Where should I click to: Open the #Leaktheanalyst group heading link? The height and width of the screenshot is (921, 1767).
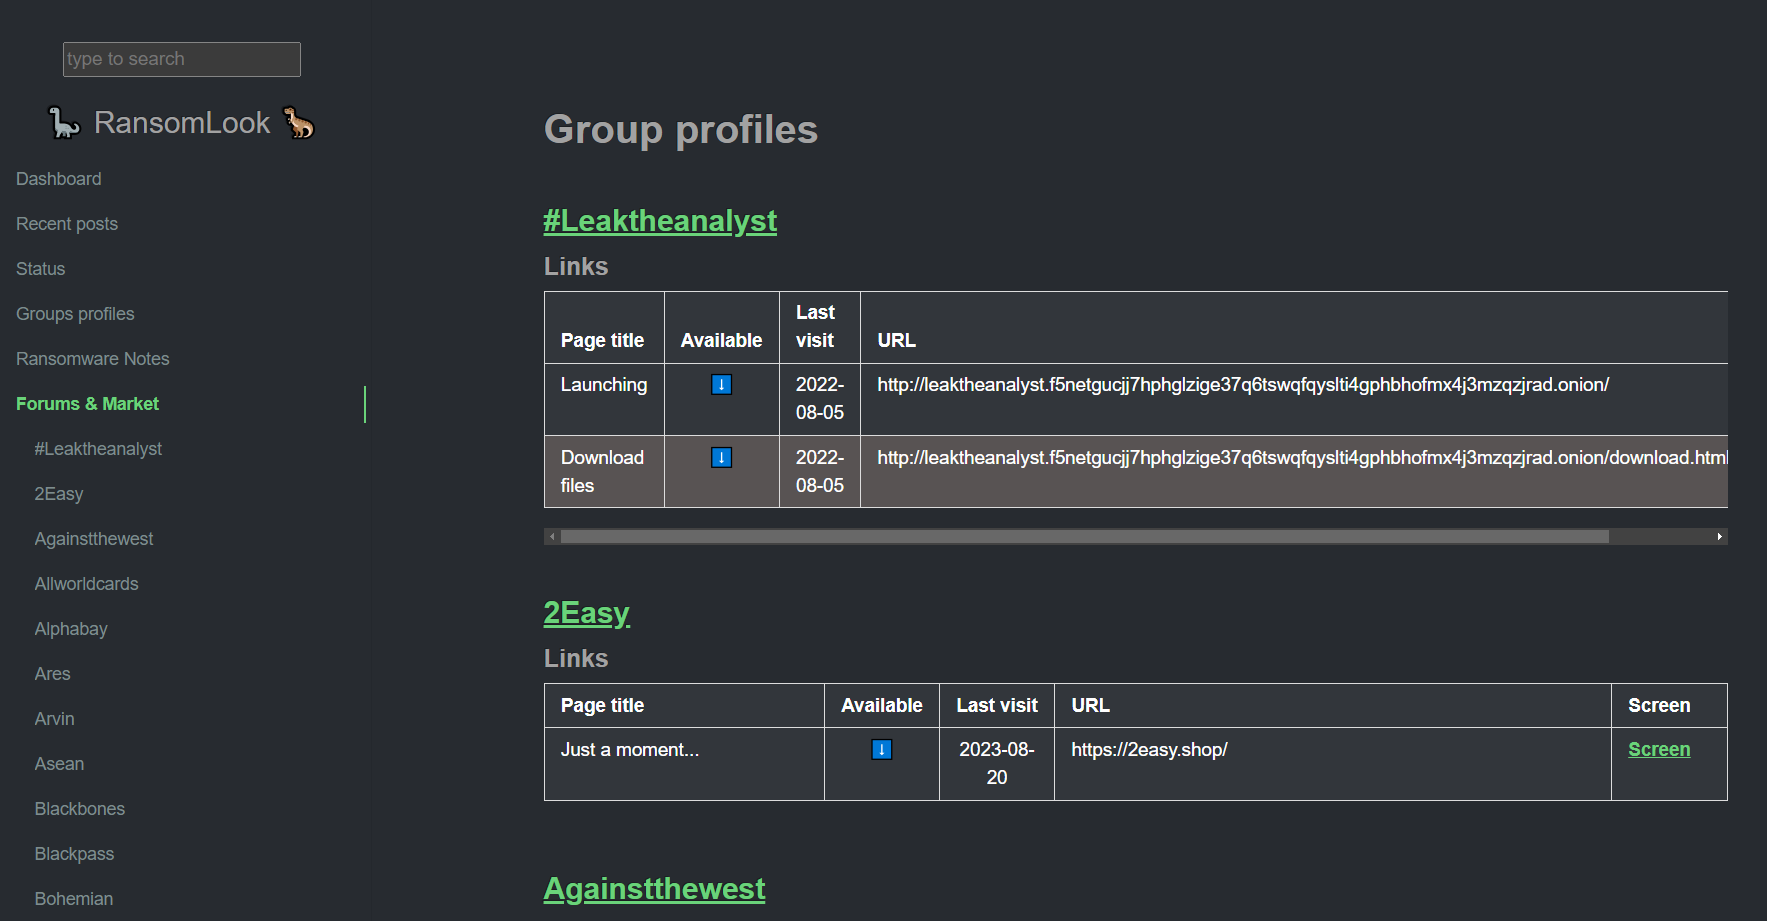tap(660, 221)
